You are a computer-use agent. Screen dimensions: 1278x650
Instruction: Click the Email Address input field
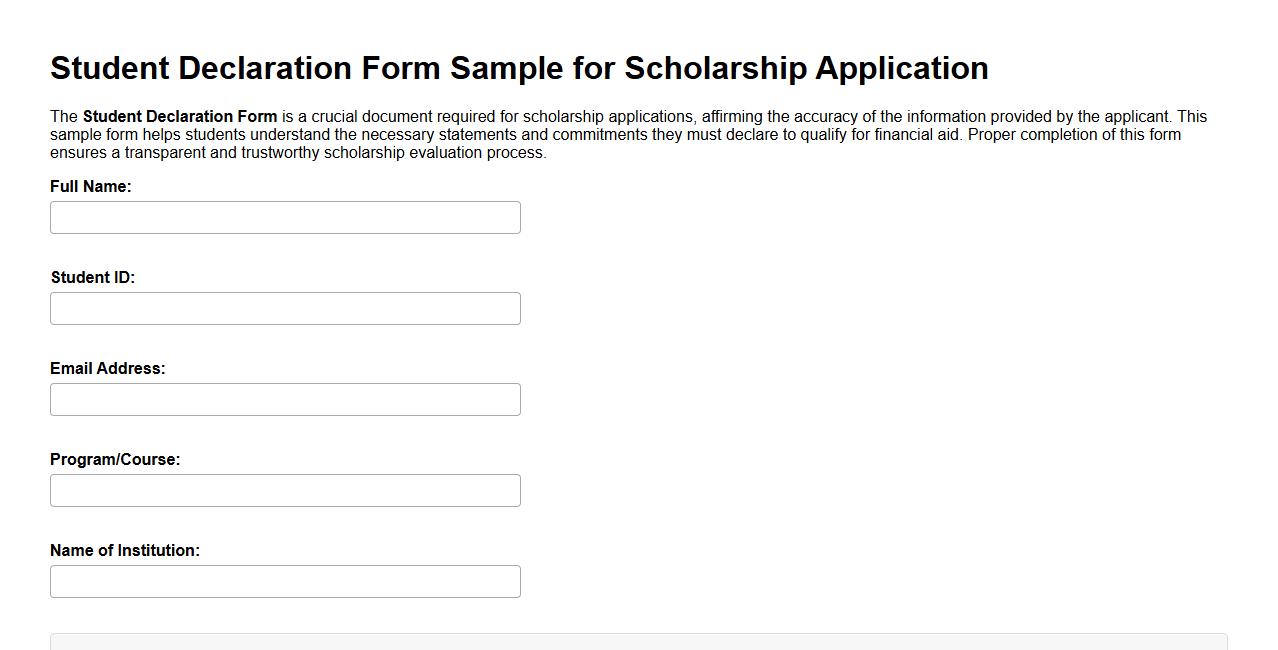(x=285, y=399)
